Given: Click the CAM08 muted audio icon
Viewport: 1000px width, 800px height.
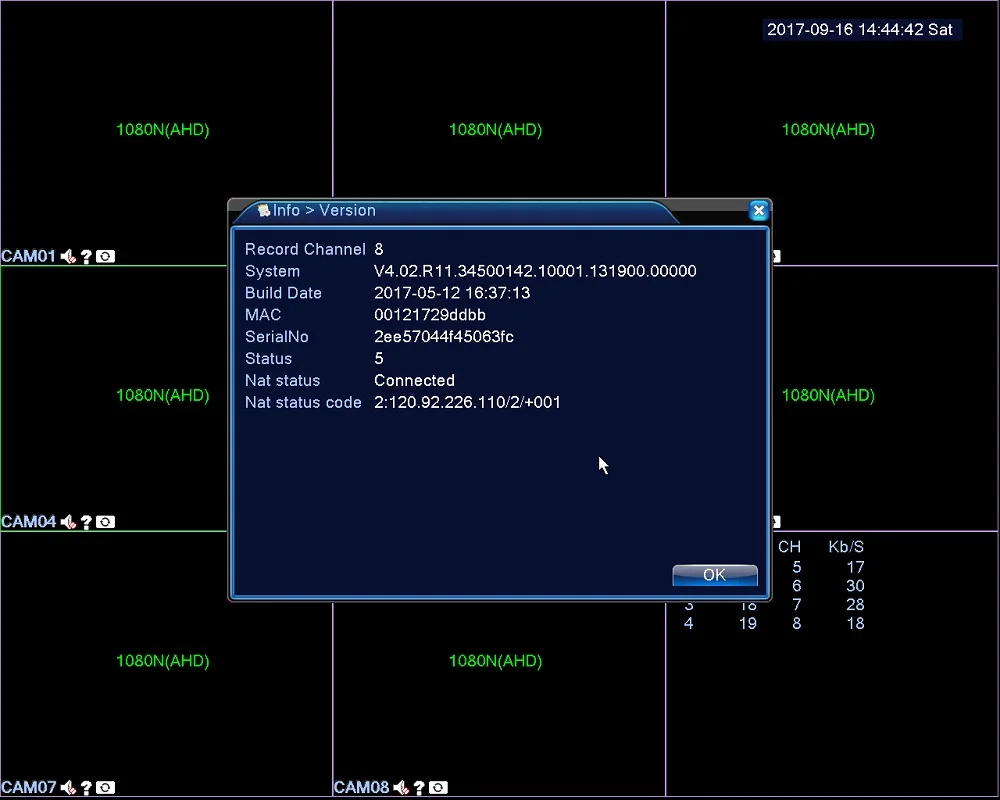Looking at the screenshot, I should pos(401,787).
